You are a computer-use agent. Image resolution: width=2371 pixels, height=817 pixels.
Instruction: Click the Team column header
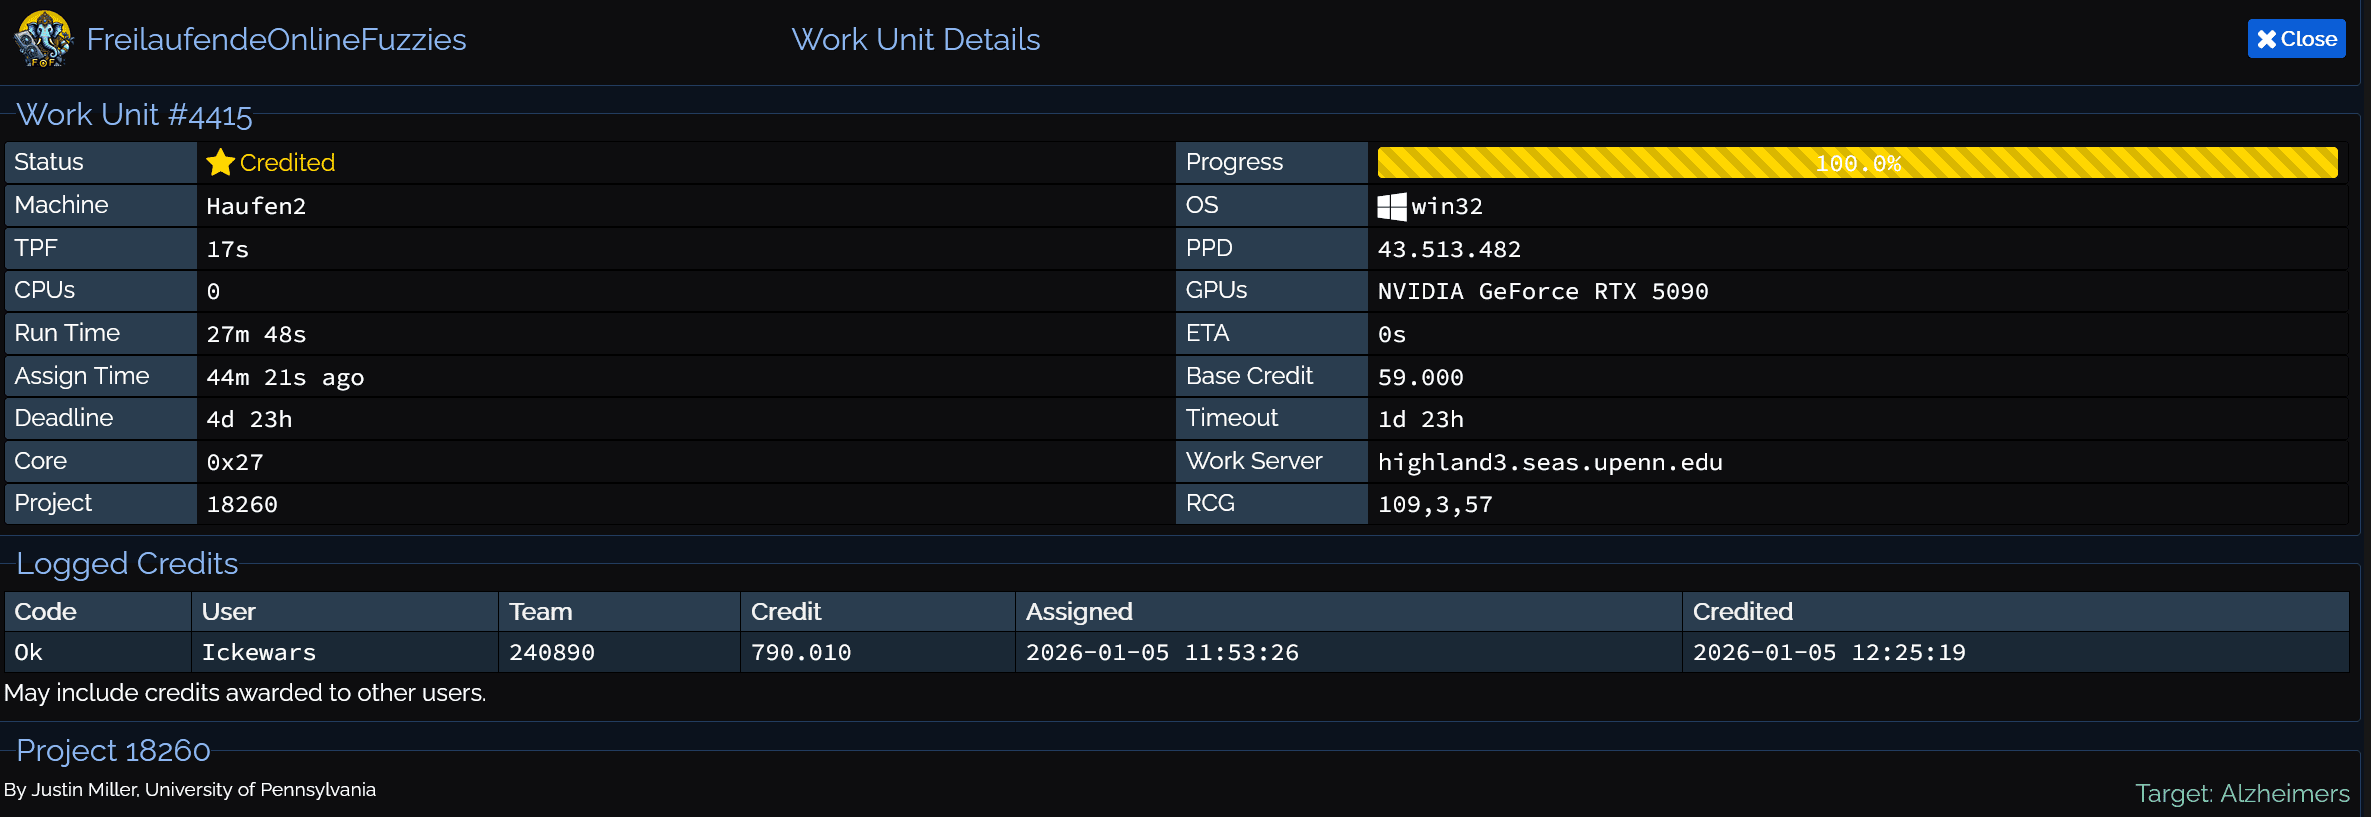click(x=541, y=611)
